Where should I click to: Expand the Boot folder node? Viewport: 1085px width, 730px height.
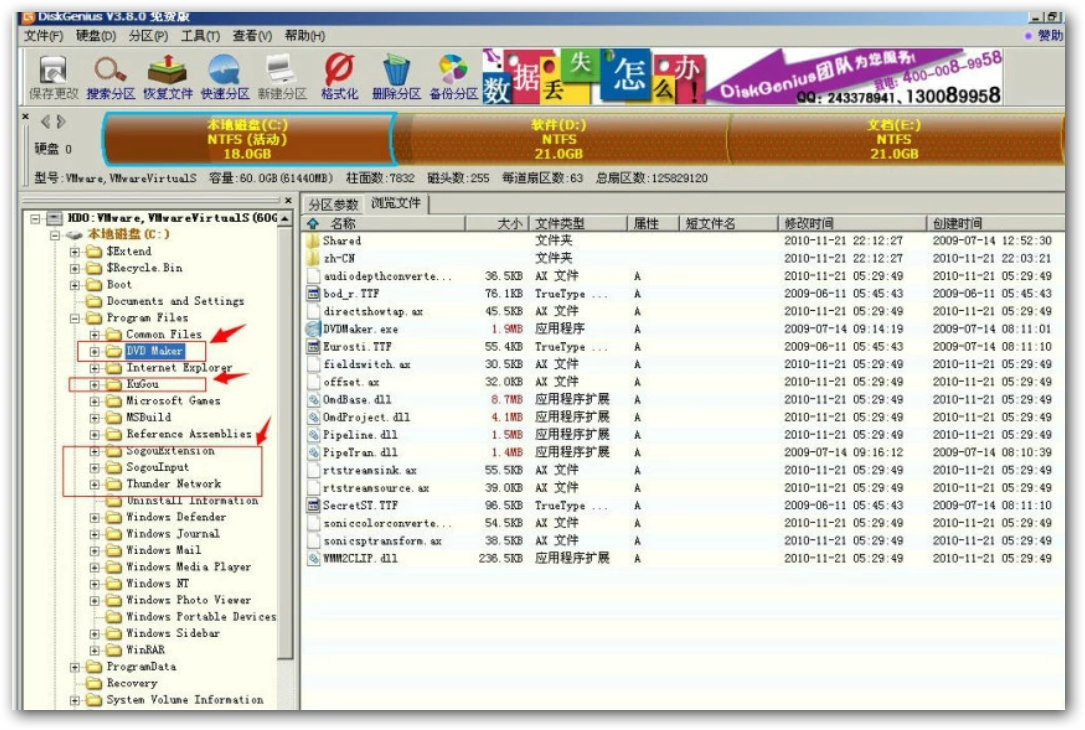pos(75,285)
